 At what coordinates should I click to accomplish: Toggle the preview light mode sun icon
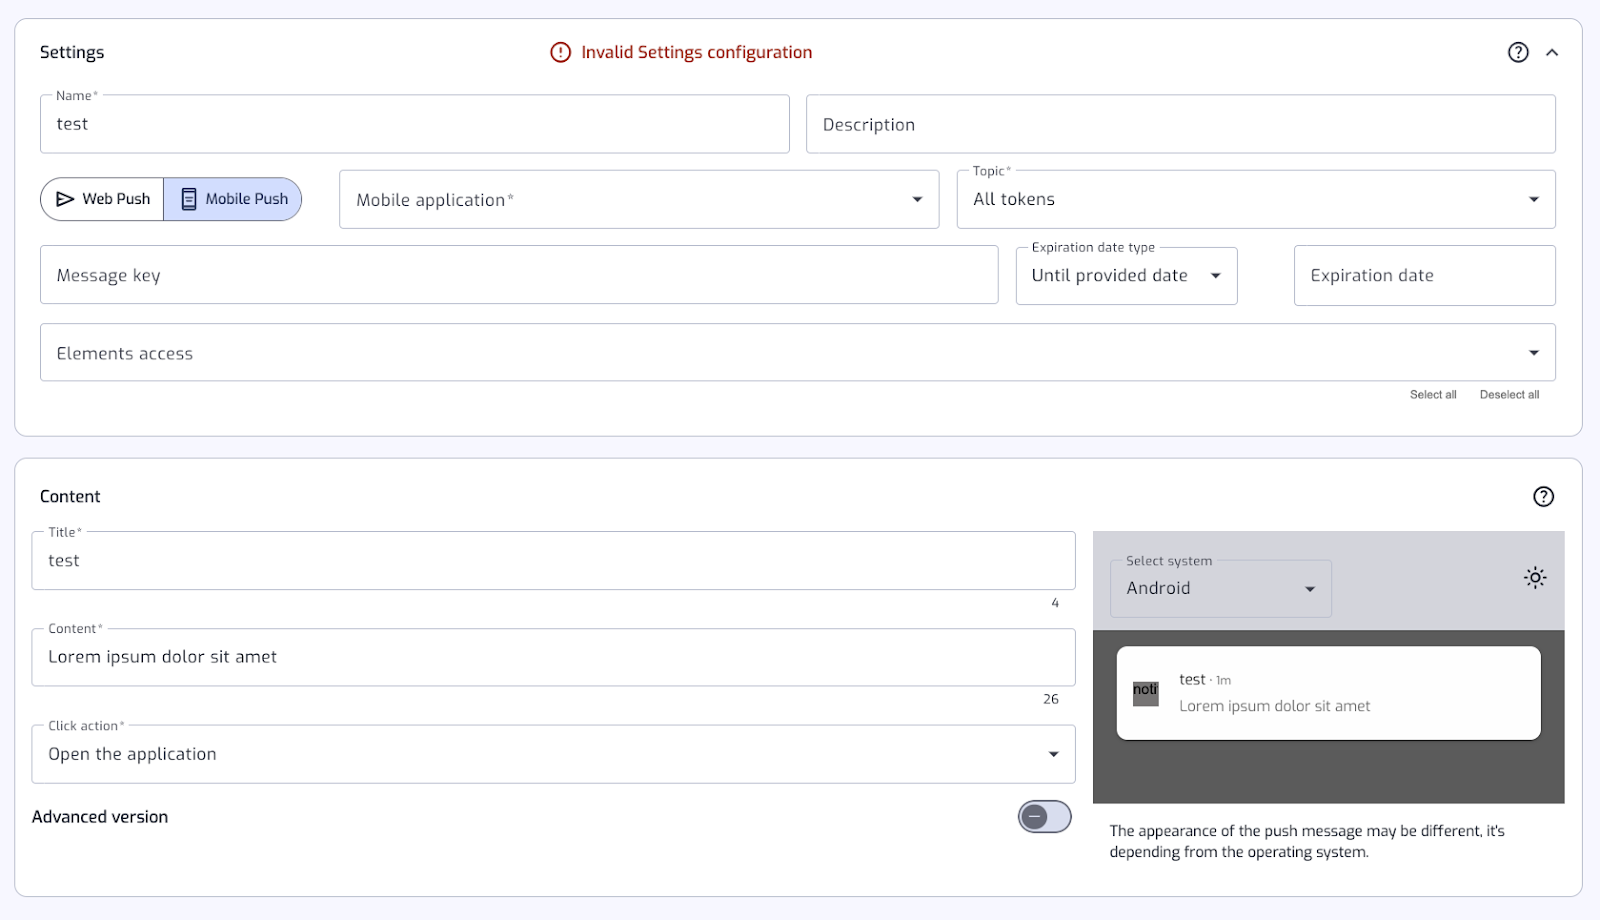[x=1535, y=577]
